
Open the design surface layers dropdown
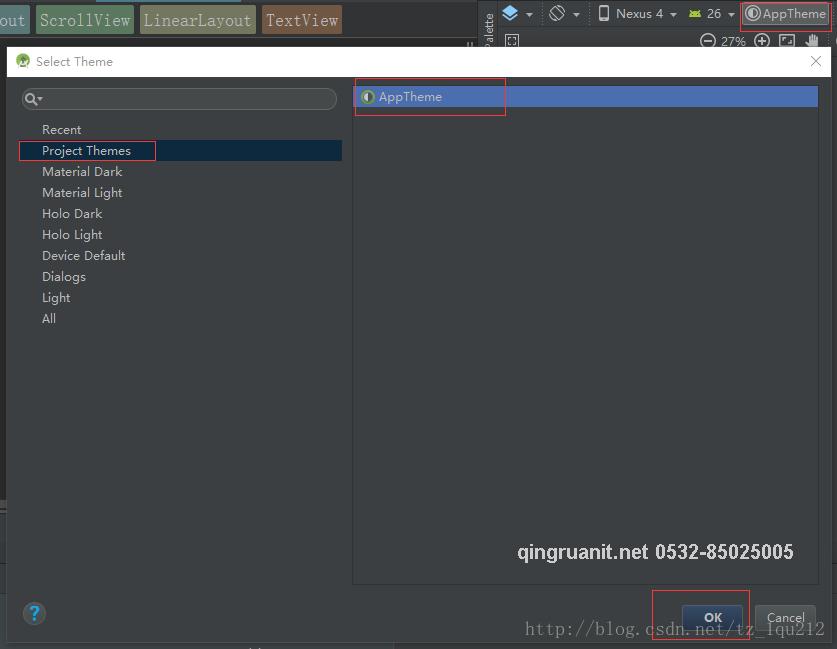[x=517, y=14]
